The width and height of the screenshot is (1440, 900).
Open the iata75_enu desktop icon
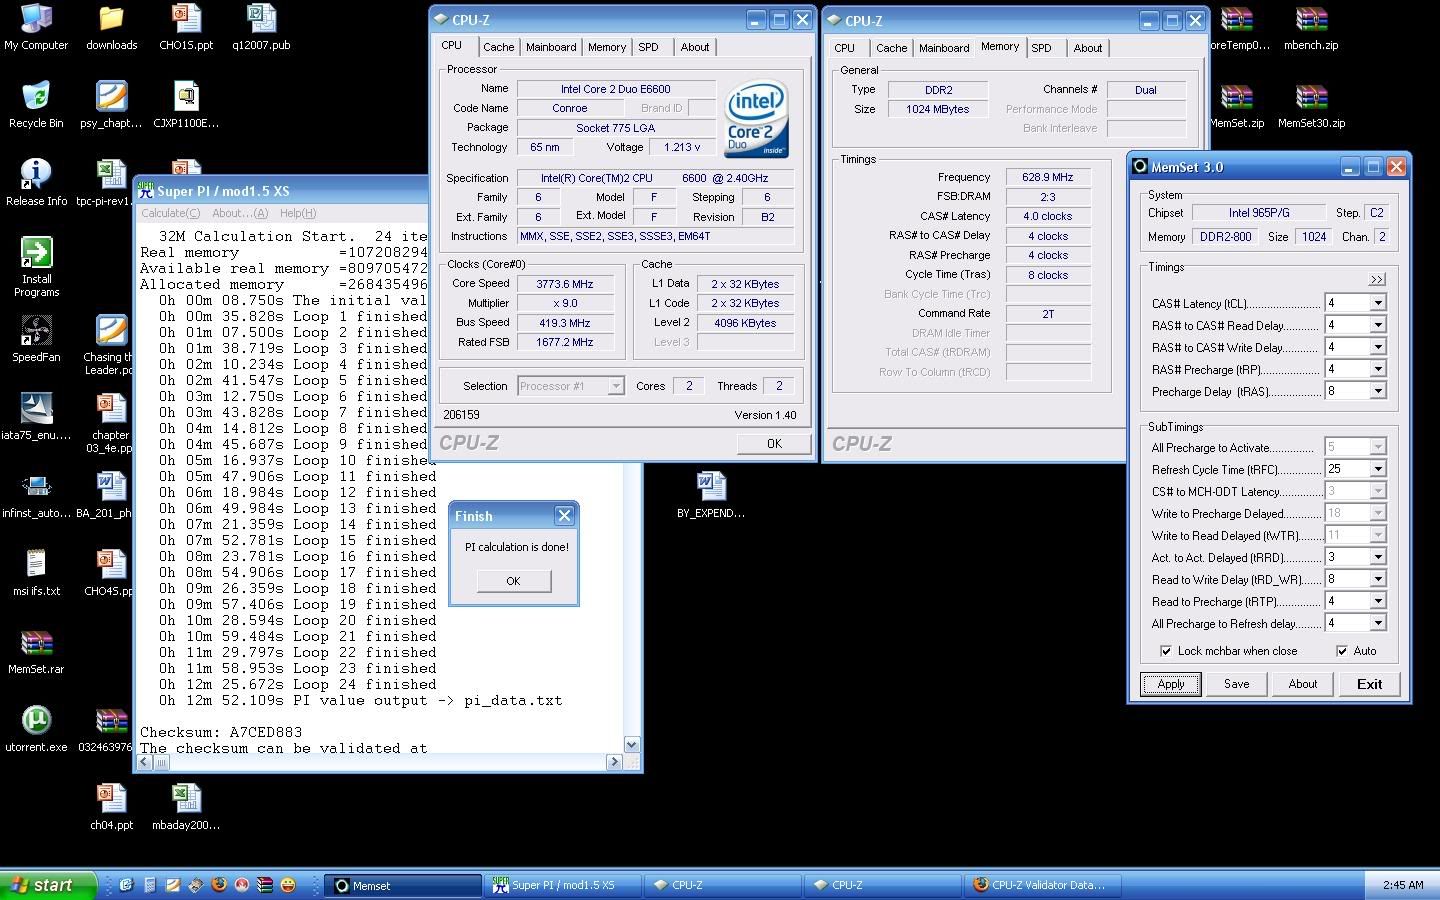tap(36, 418)
